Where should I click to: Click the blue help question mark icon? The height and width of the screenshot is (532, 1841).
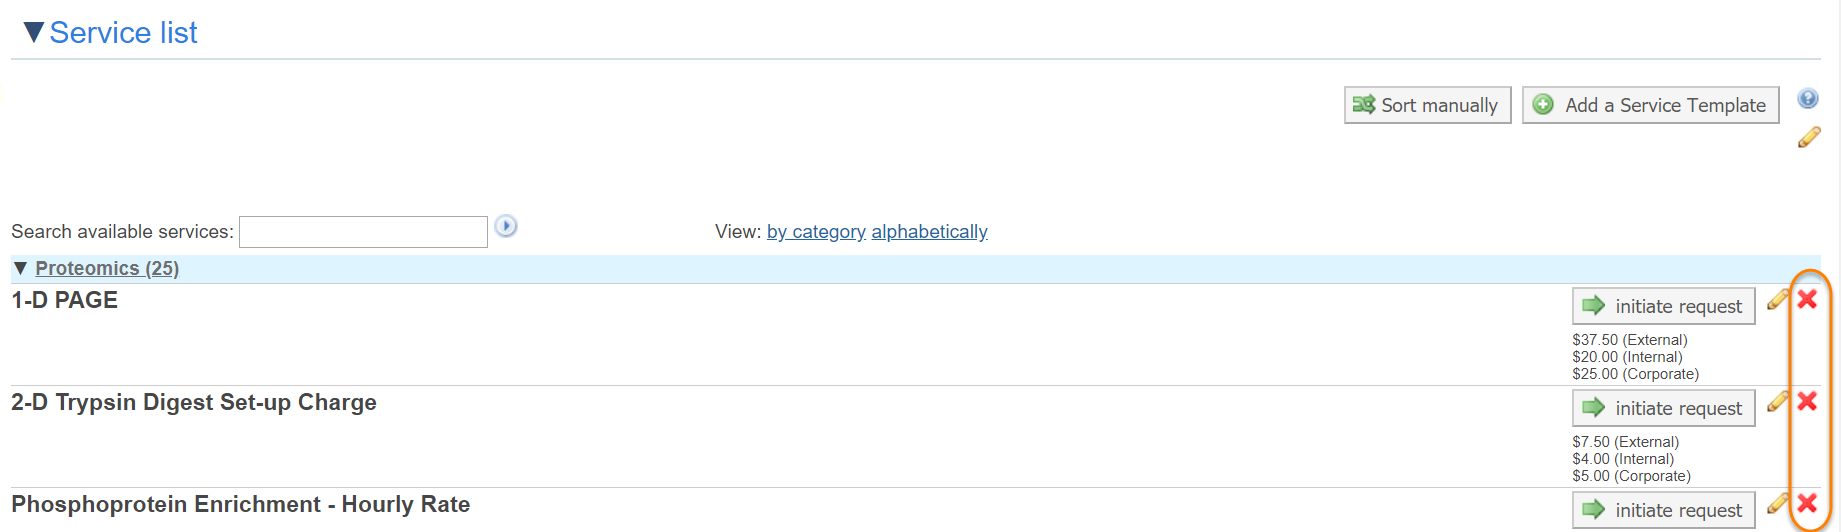(1807, 98)
